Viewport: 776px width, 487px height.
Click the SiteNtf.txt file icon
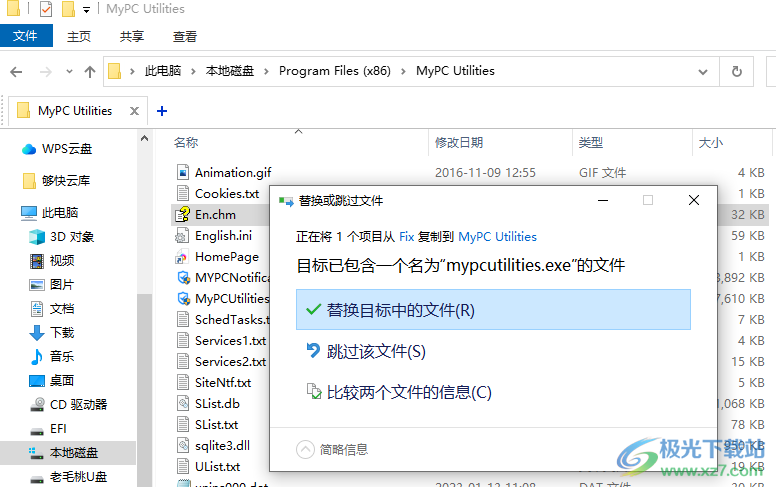tap(183, 383)
